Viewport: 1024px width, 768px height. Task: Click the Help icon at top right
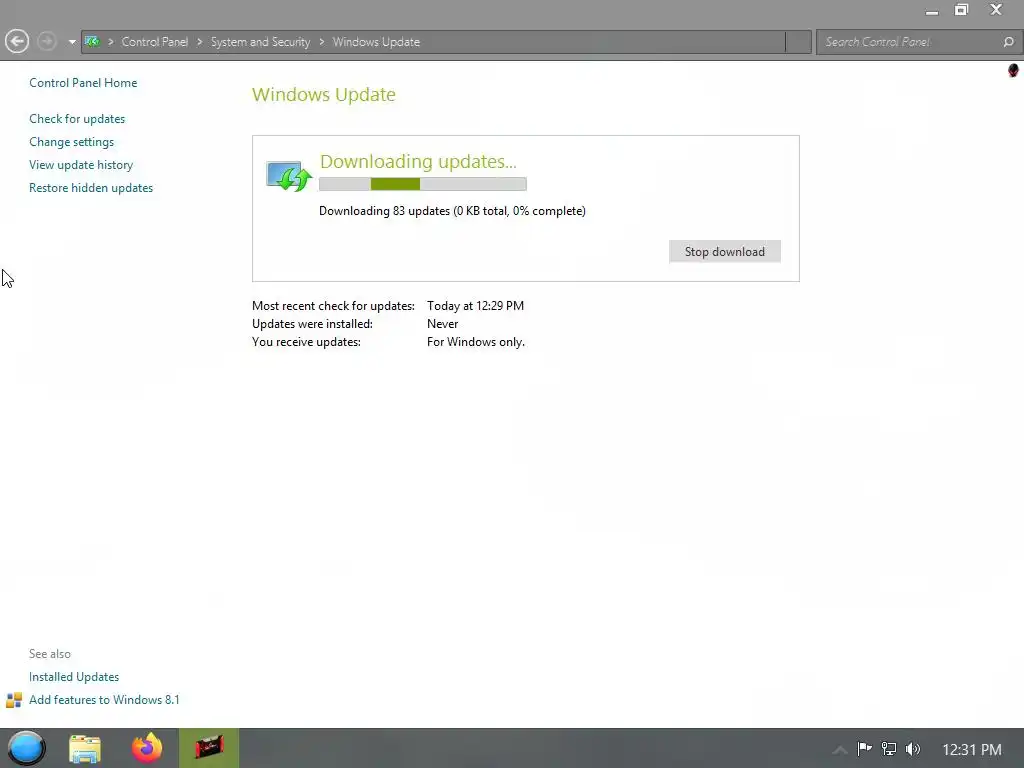coord(1013,70)
